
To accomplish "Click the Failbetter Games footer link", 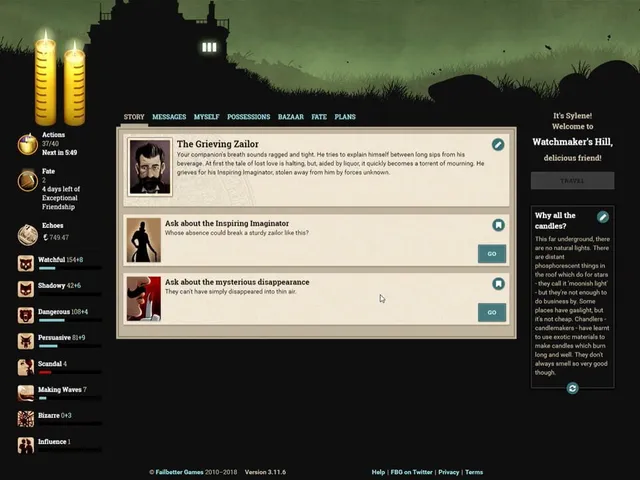I will (179, 472).
